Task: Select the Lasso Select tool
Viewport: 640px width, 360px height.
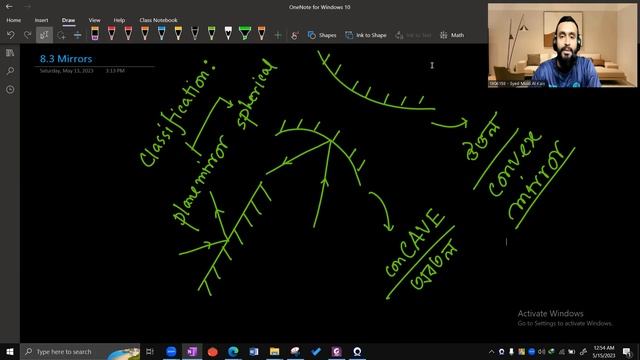Action: [61, 35]
